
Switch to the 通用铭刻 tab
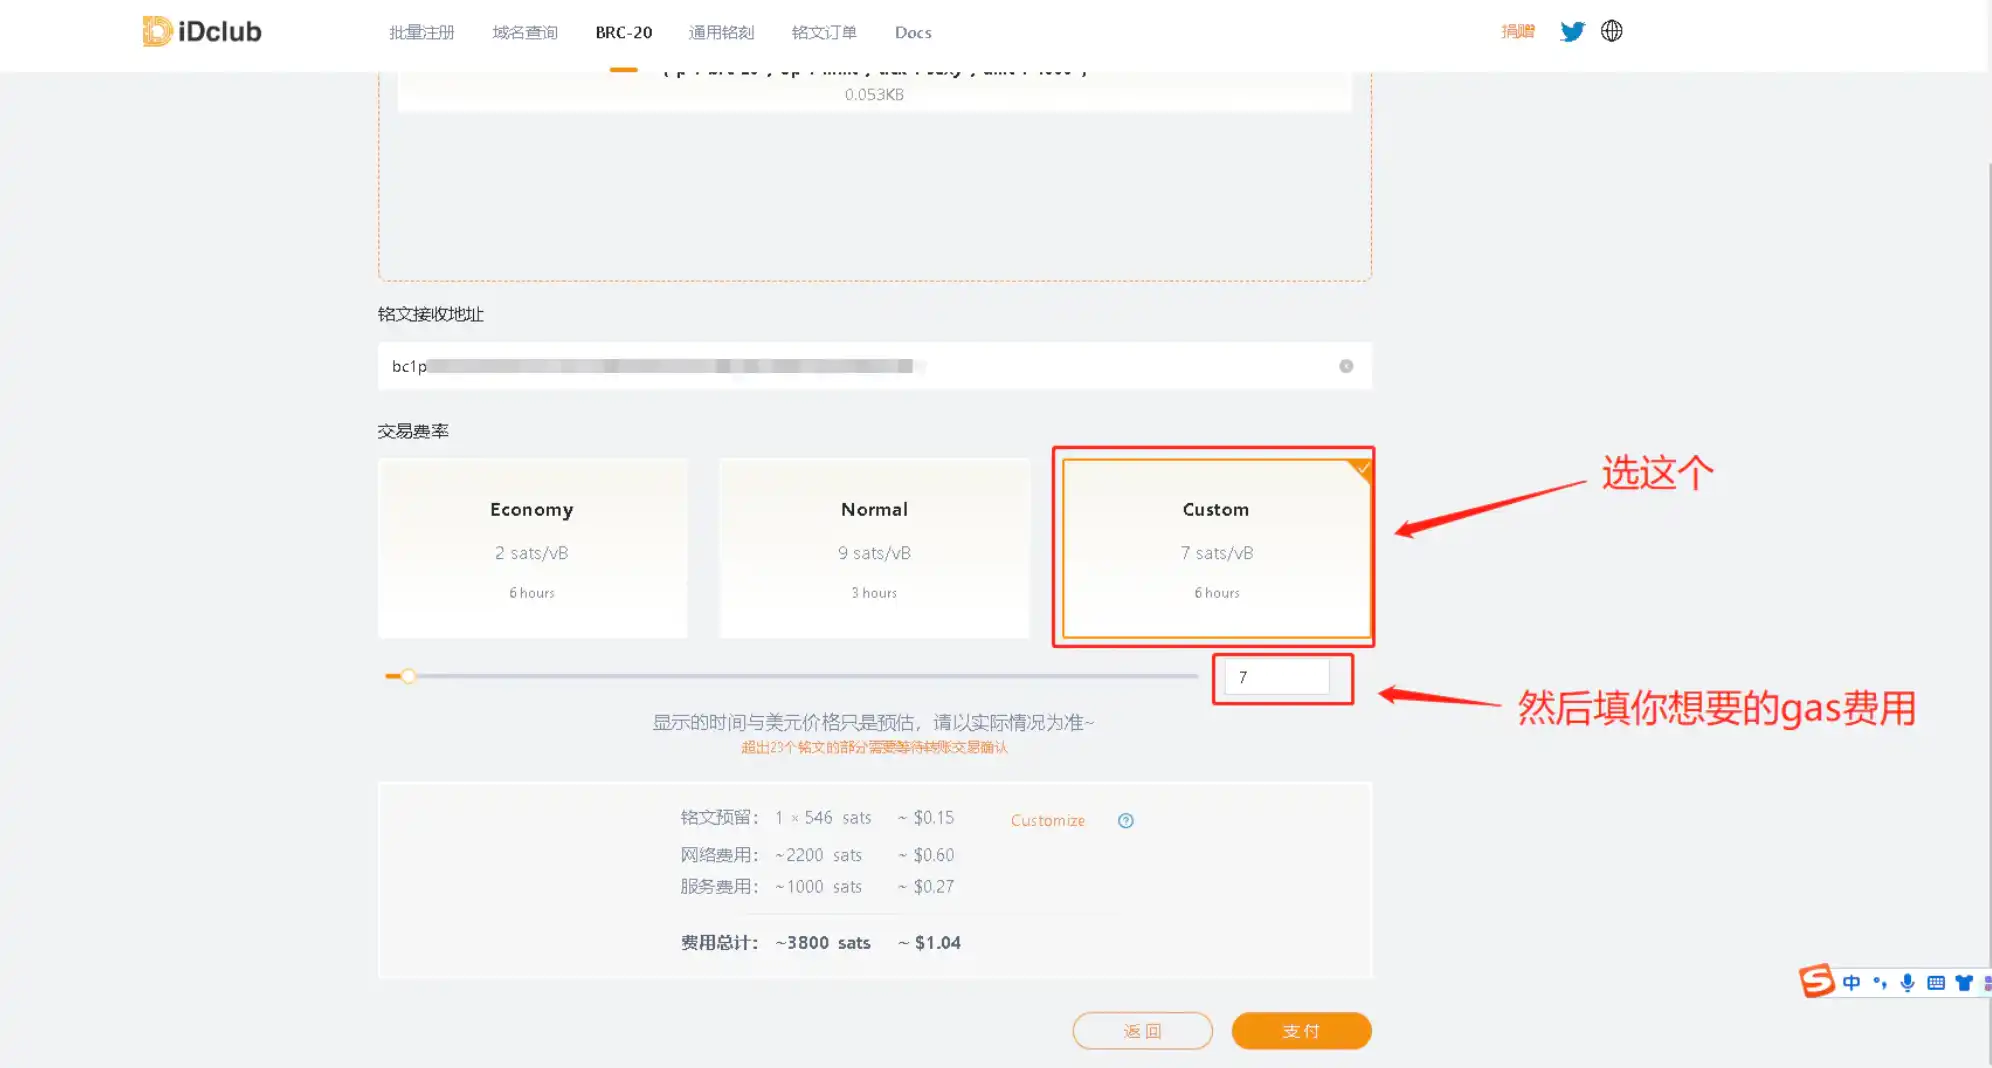(x=722, y=32)
